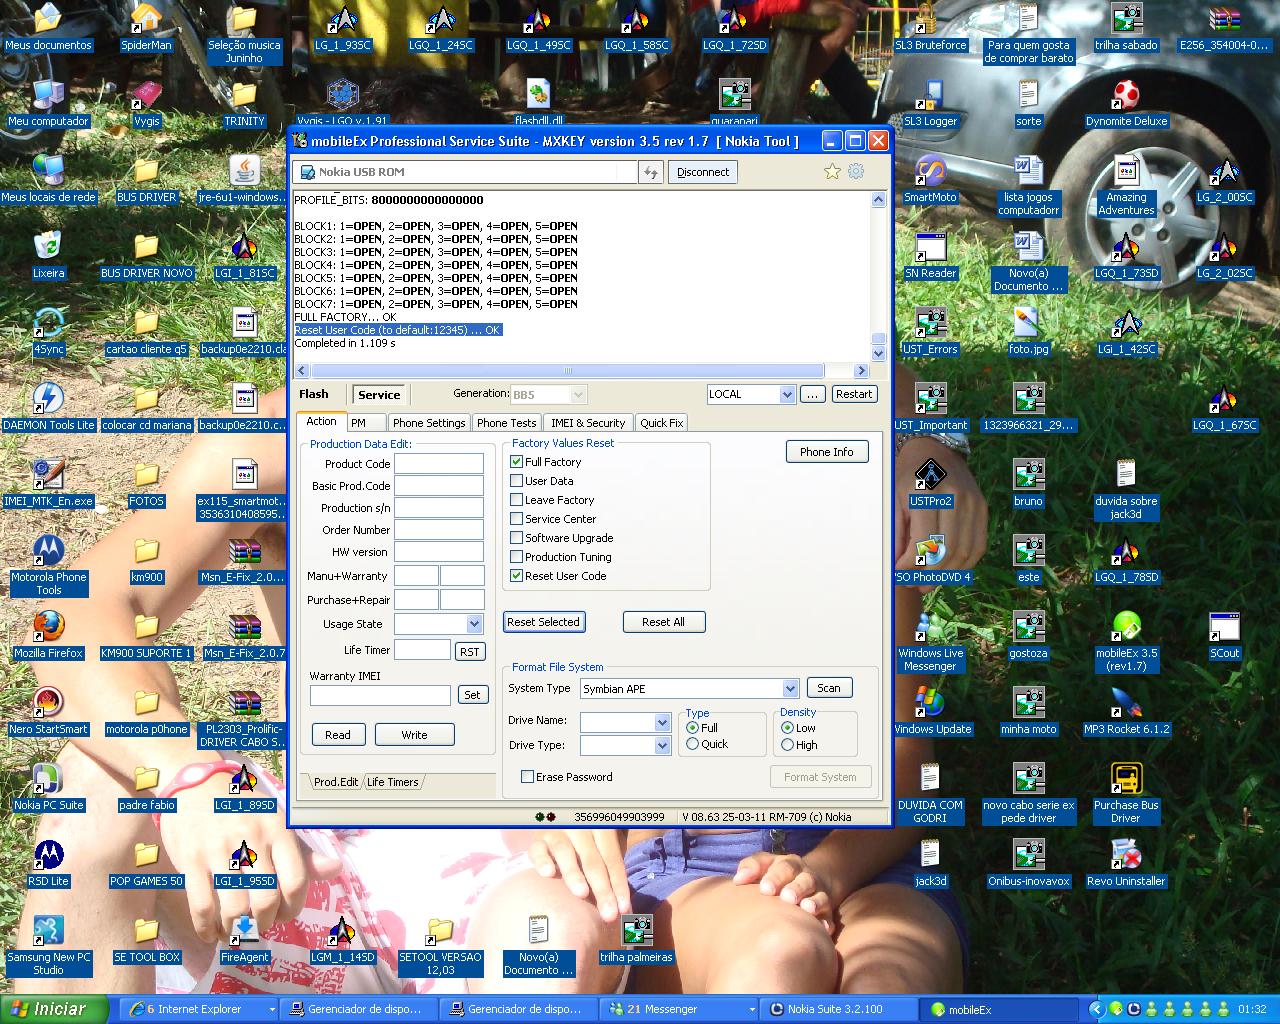Switch to the Life Timers bottom tab
1280x1024 pixels.
392,782
